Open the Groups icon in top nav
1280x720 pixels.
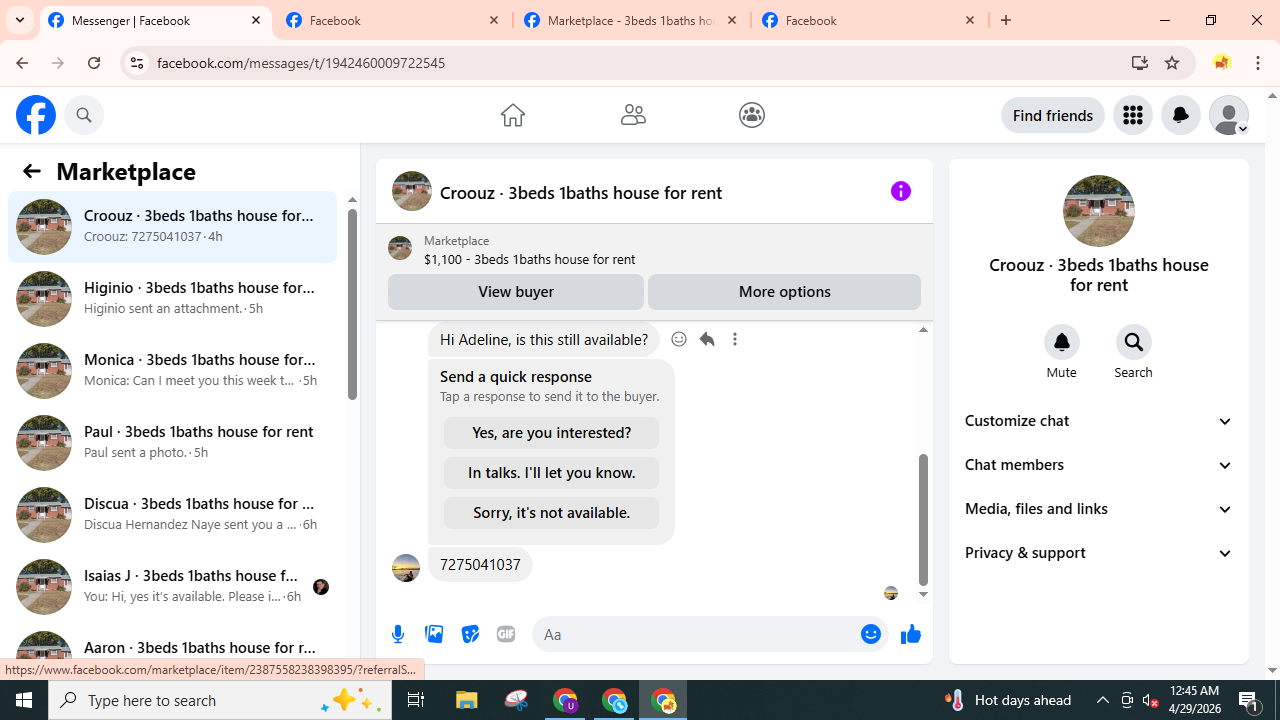[752, 115]
